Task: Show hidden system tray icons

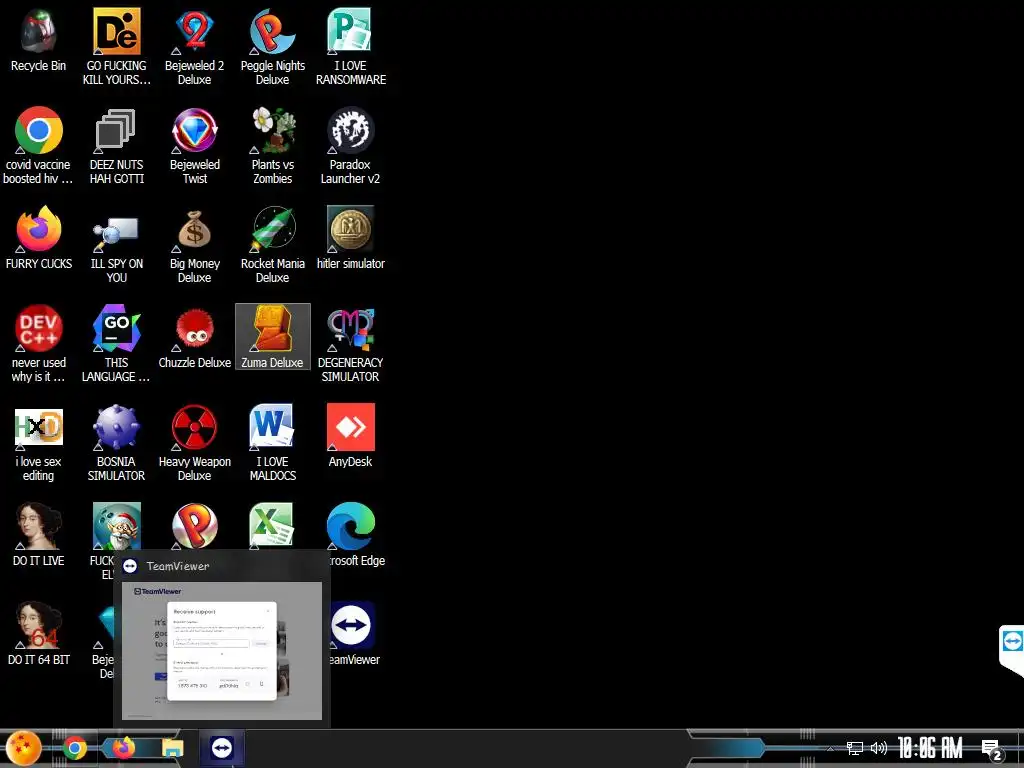Action: coord(831,748)
